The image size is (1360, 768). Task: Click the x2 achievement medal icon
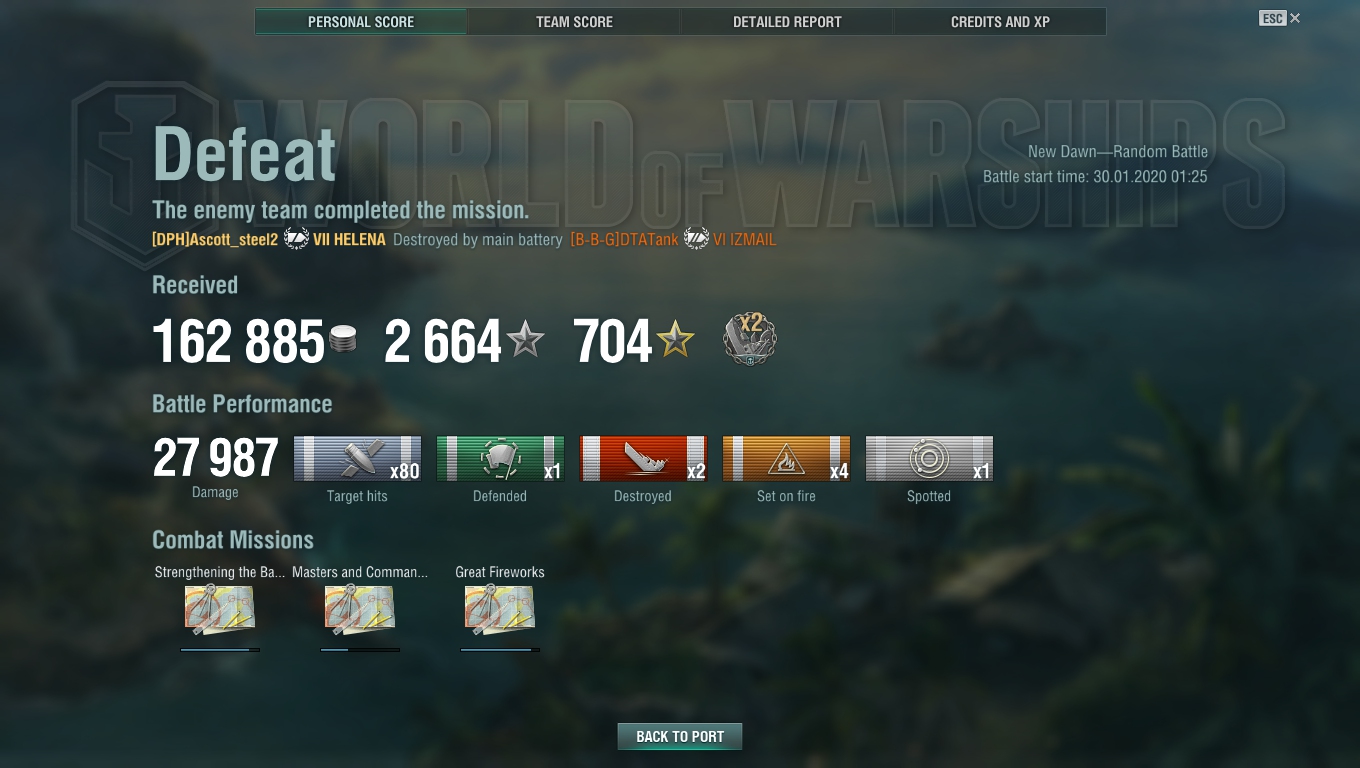[x=750, y=340]
